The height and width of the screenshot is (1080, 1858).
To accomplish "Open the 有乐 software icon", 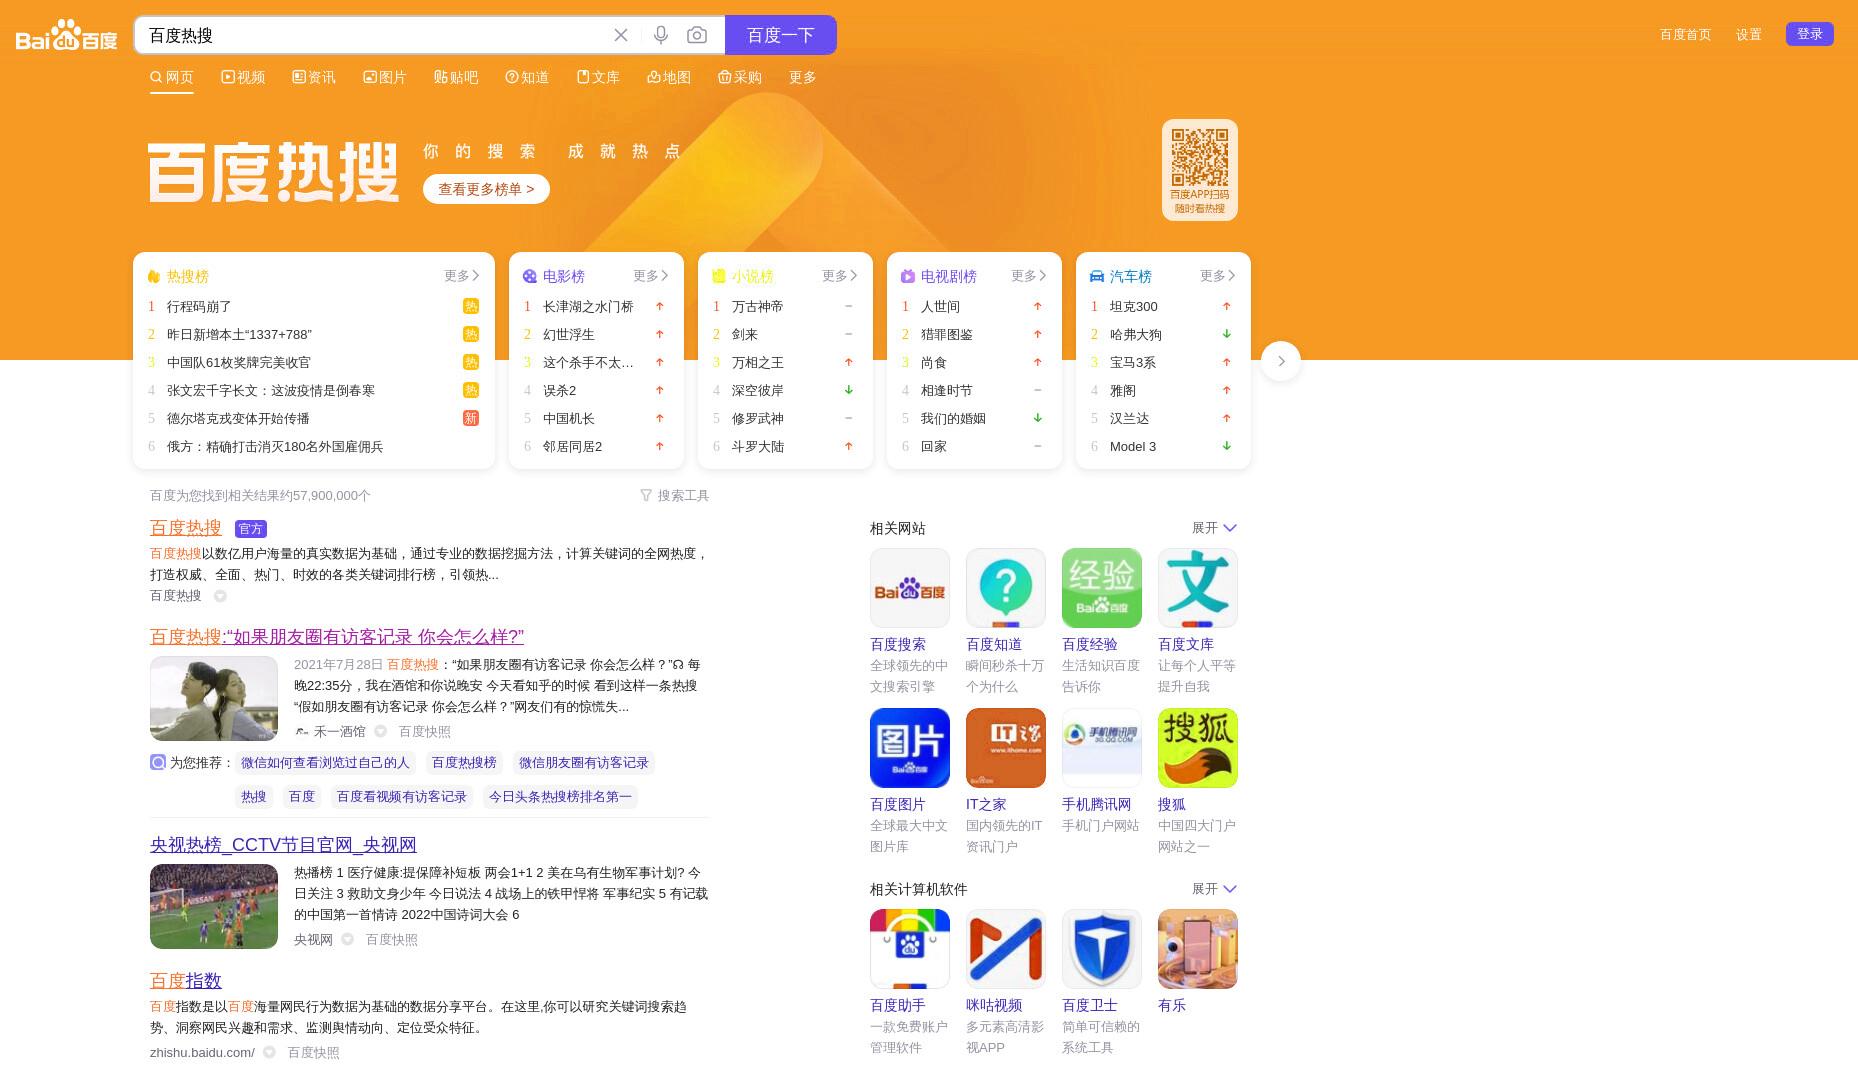I will pos(1198,949).
